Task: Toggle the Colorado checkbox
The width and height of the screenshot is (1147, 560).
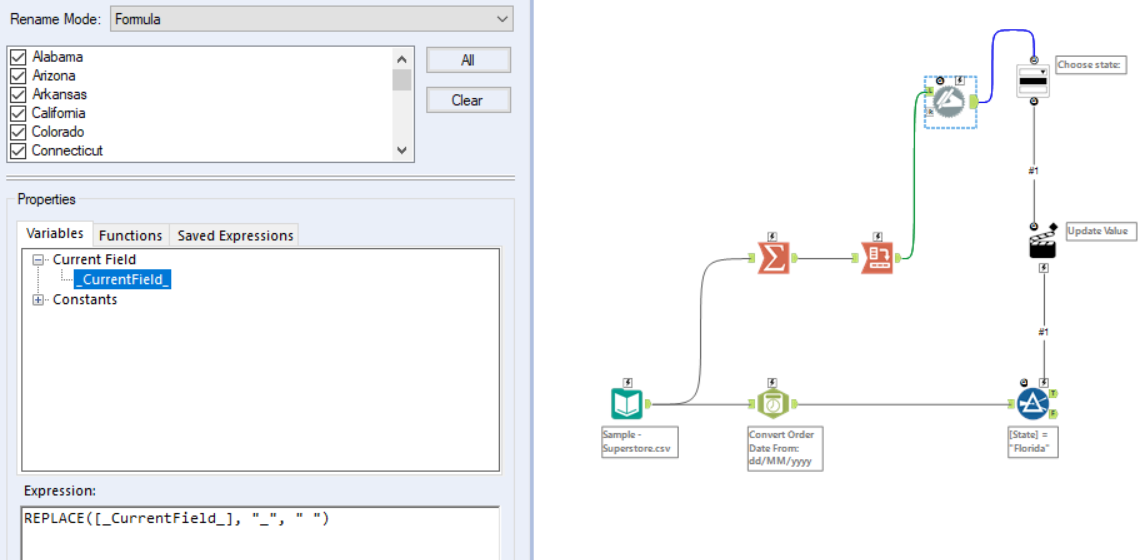Action: pos(19,132)
